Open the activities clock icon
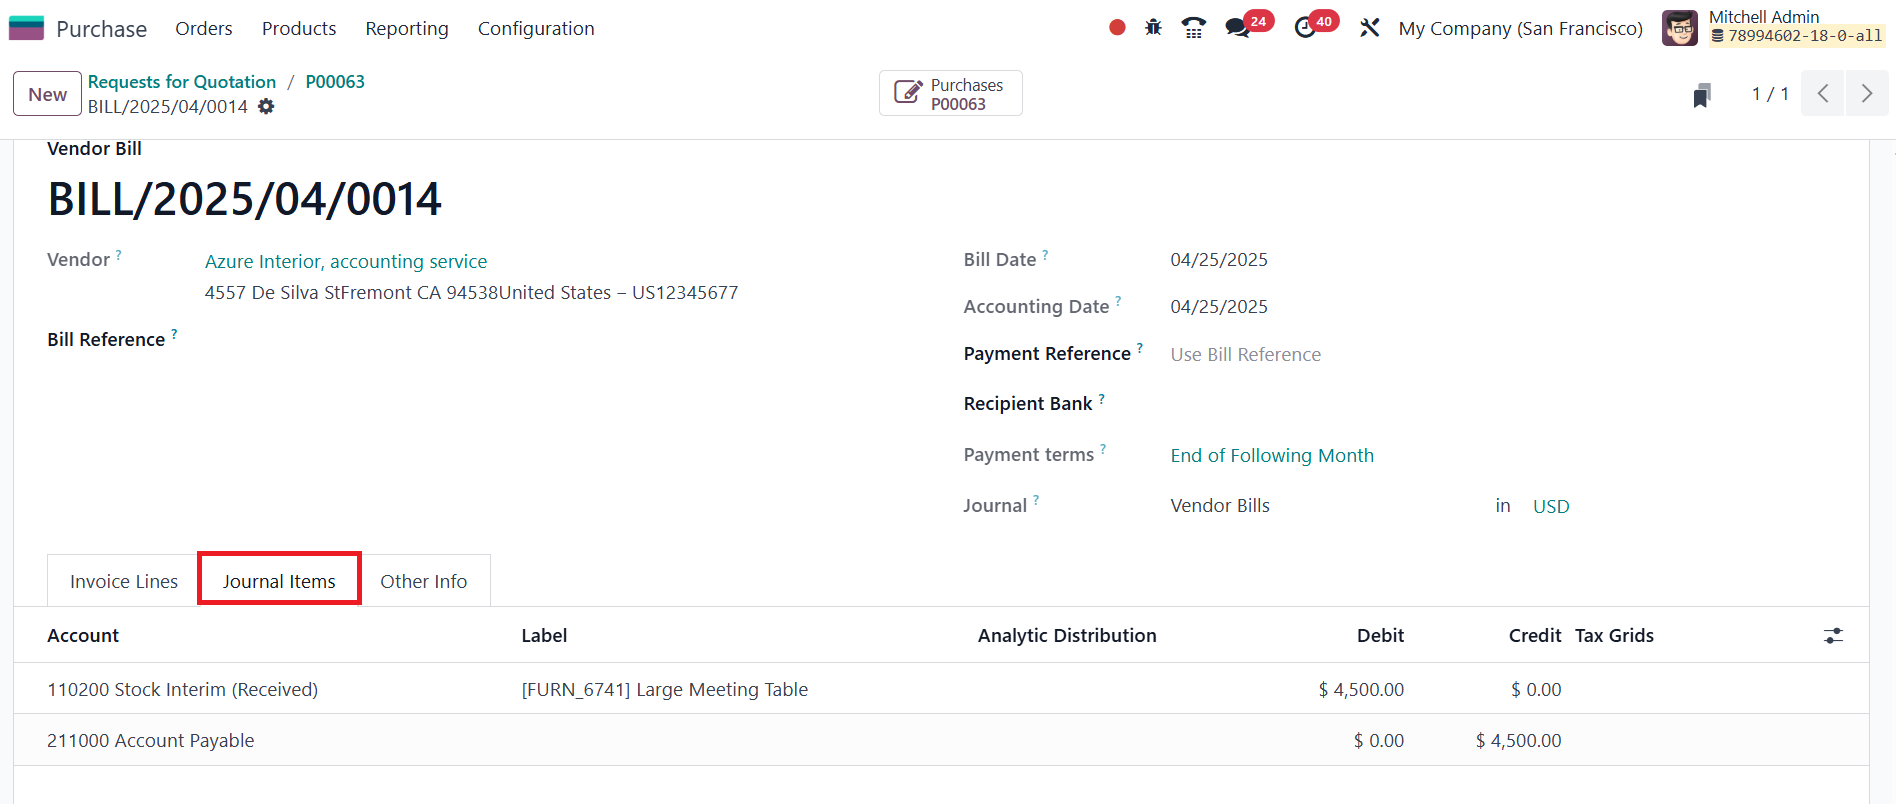The height and width of the screenshot is (804, 1896). click(x=1305, y=28)
